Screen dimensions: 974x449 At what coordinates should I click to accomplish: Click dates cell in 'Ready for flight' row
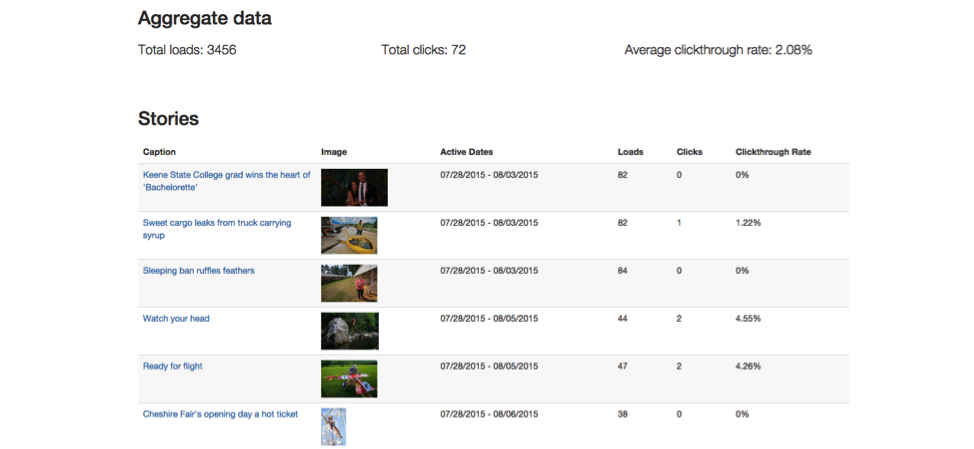[x=489, y=366]
